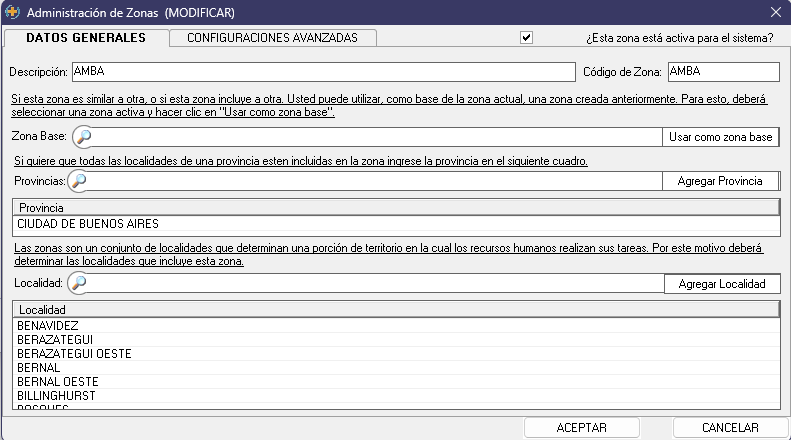
Task: Select the Datos Generales tab
Action: [86, 38]
